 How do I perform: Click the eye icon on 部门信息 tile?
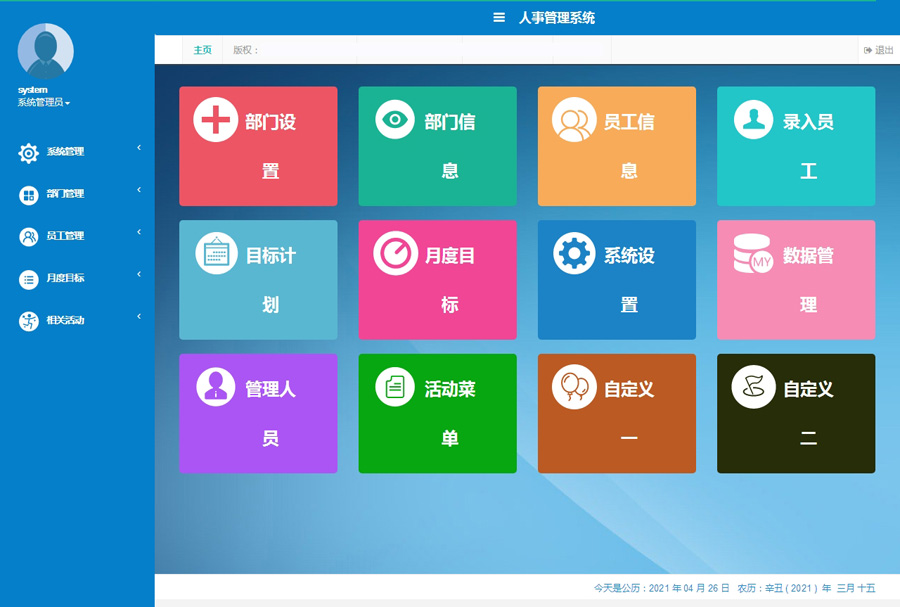coord(395,120)
